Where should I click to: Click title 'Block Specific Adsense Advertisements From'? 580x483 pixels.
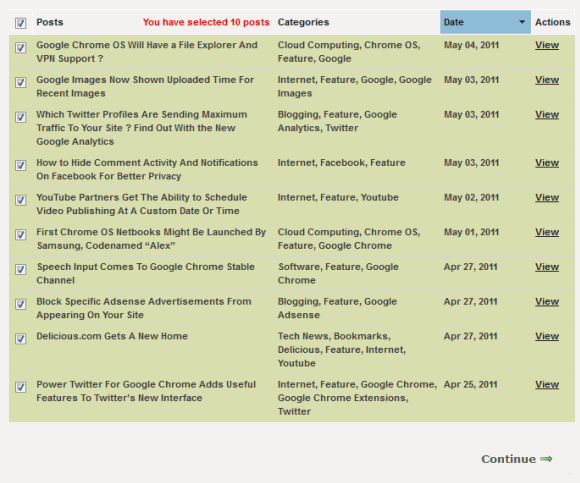144,308
